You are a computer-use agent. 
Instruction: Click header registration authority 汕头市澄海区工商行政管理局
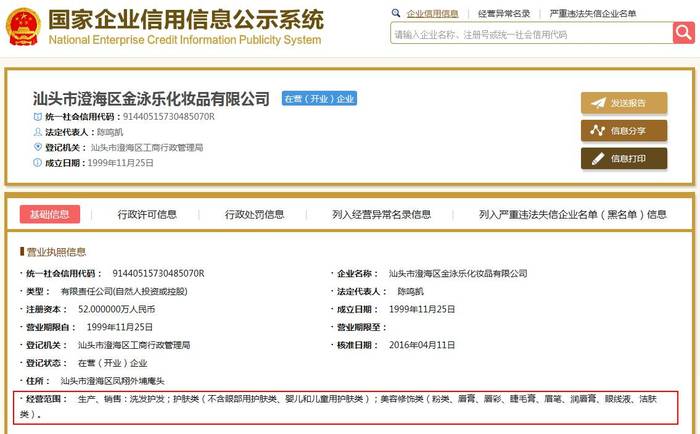147,147
